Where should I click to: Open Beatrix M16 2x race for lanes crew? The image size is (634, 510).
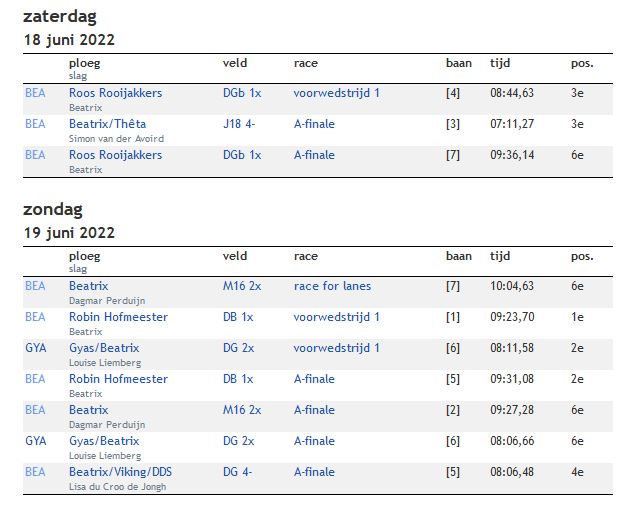[89, 286]
